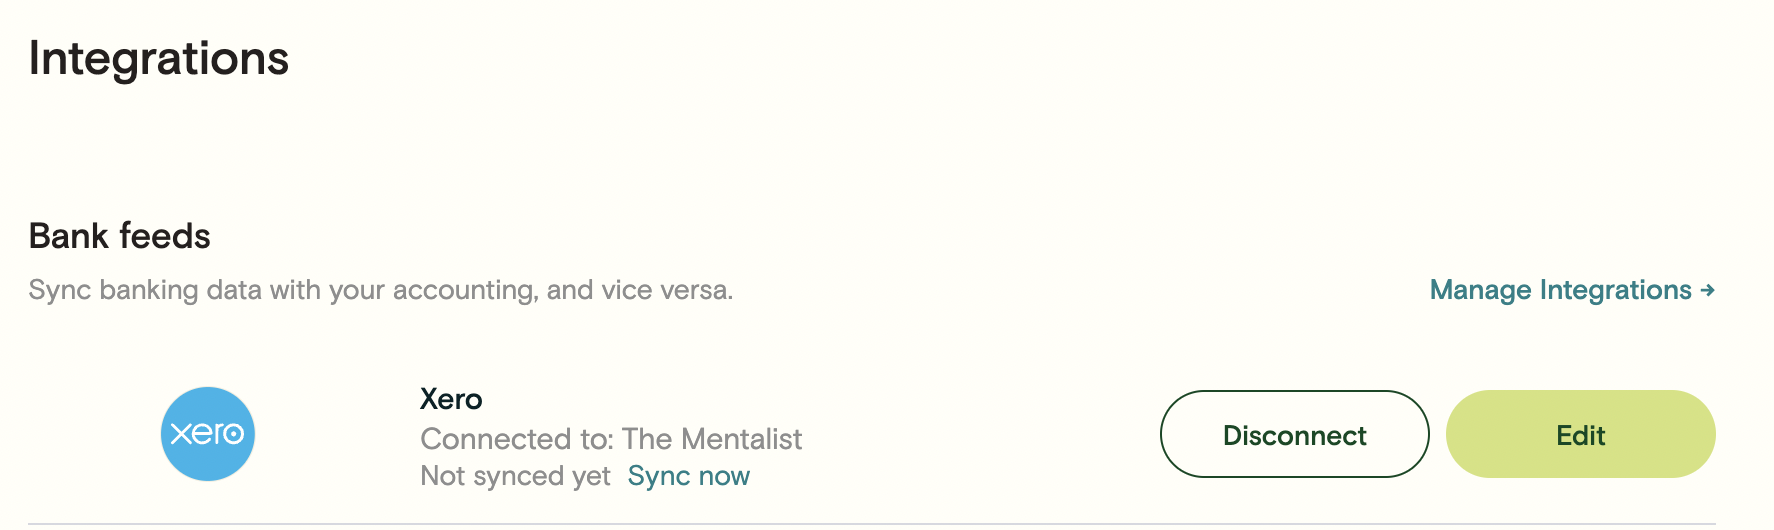
Task: Click the white xero wordmark inside logo
Action: tap(208, 434)
